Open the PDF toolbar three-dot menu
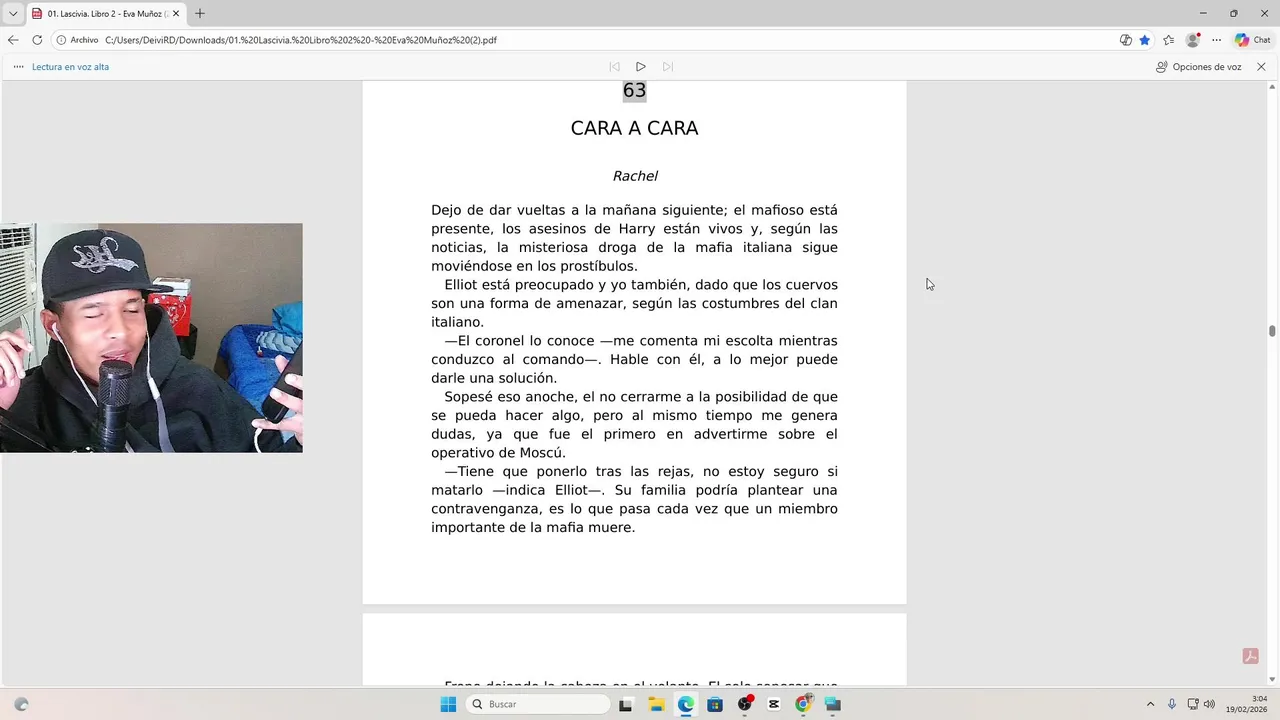Viewport: 1280px width, 720px height. coord(18,67)
